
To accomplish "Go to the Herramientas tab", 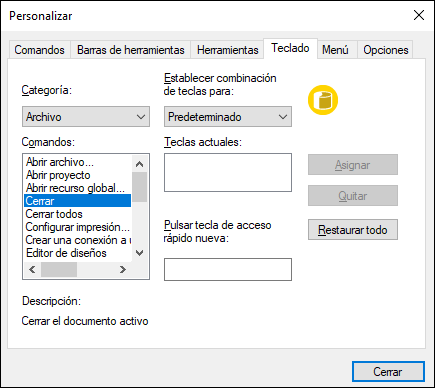I will coord(227,50).
